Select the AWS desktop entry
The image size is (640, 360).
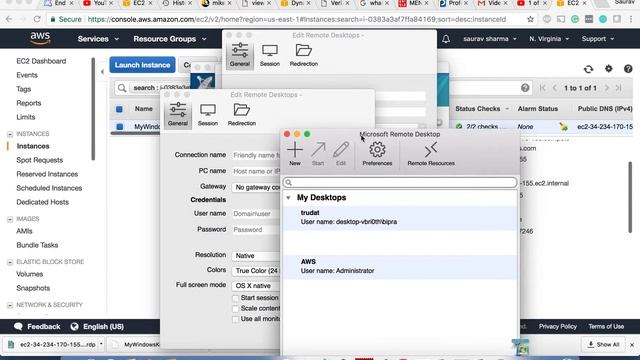[400, 267]
